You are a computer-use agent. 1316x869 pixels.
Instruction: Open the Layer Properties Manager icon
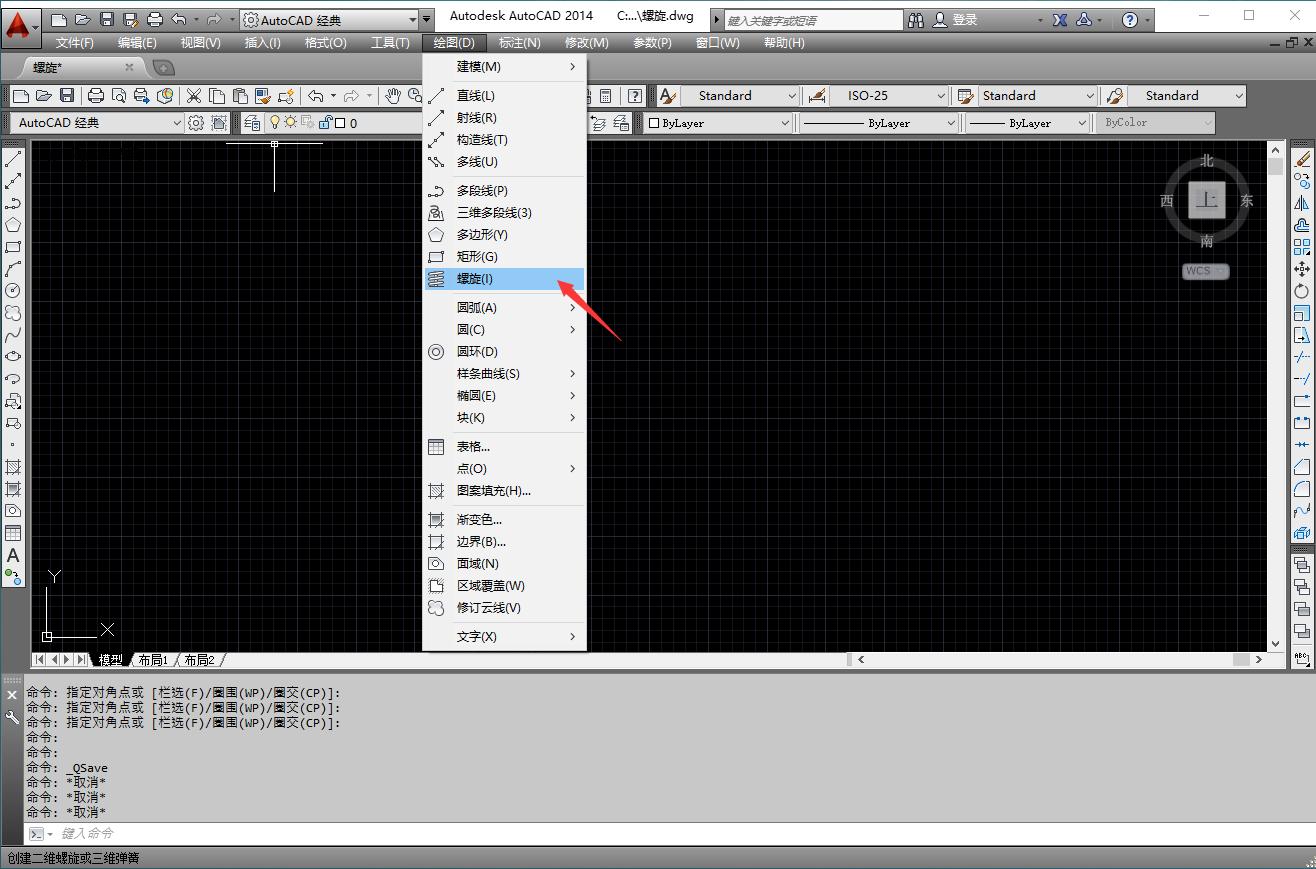(251, 123)
